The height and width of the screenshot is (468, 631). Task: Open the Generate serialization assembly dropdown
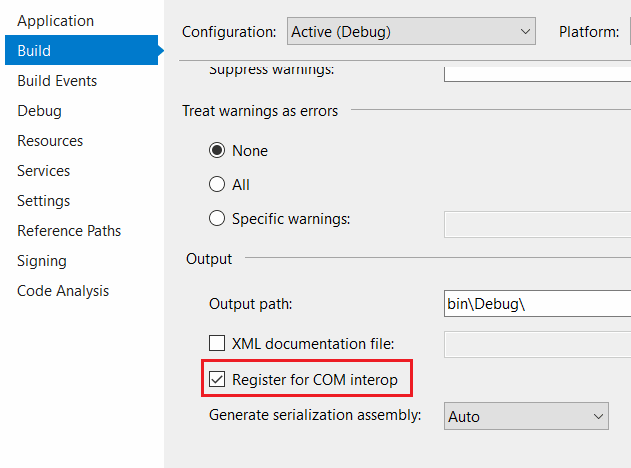[x=526, y=416]
